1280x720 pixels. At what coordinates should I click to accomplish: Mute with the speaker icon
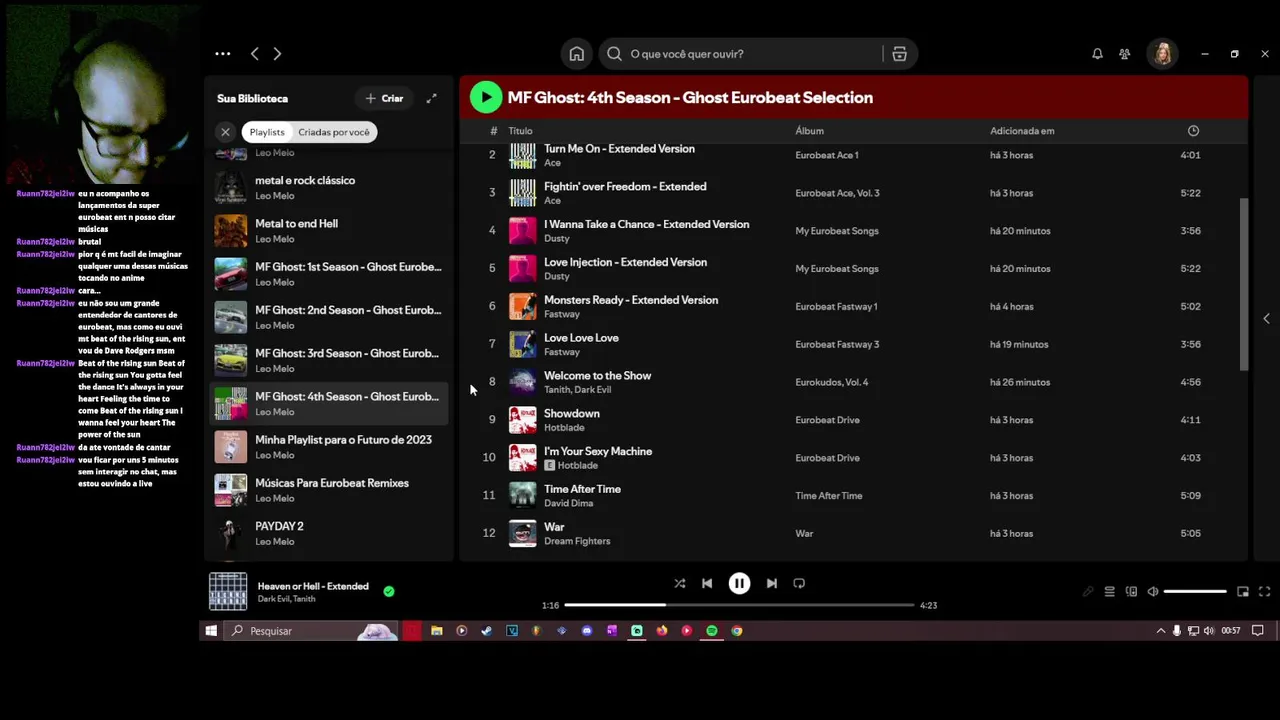(1153, 592)
